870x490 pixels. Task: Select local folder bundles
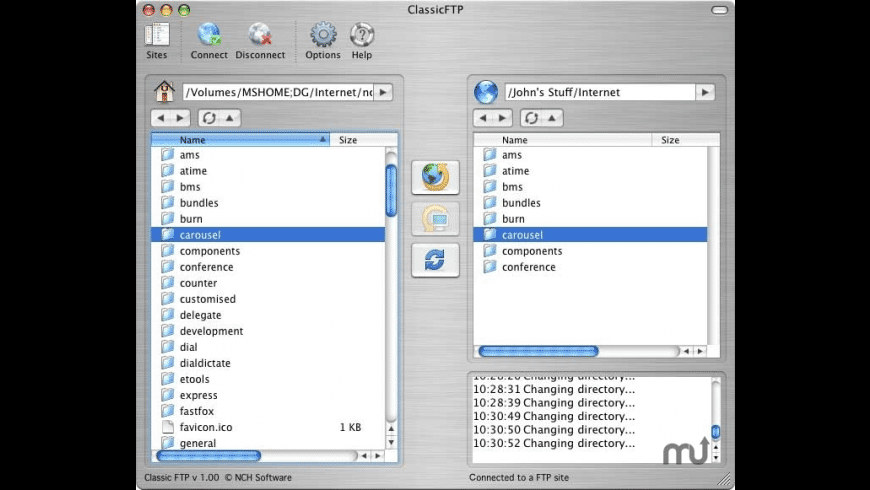[268, 203]
